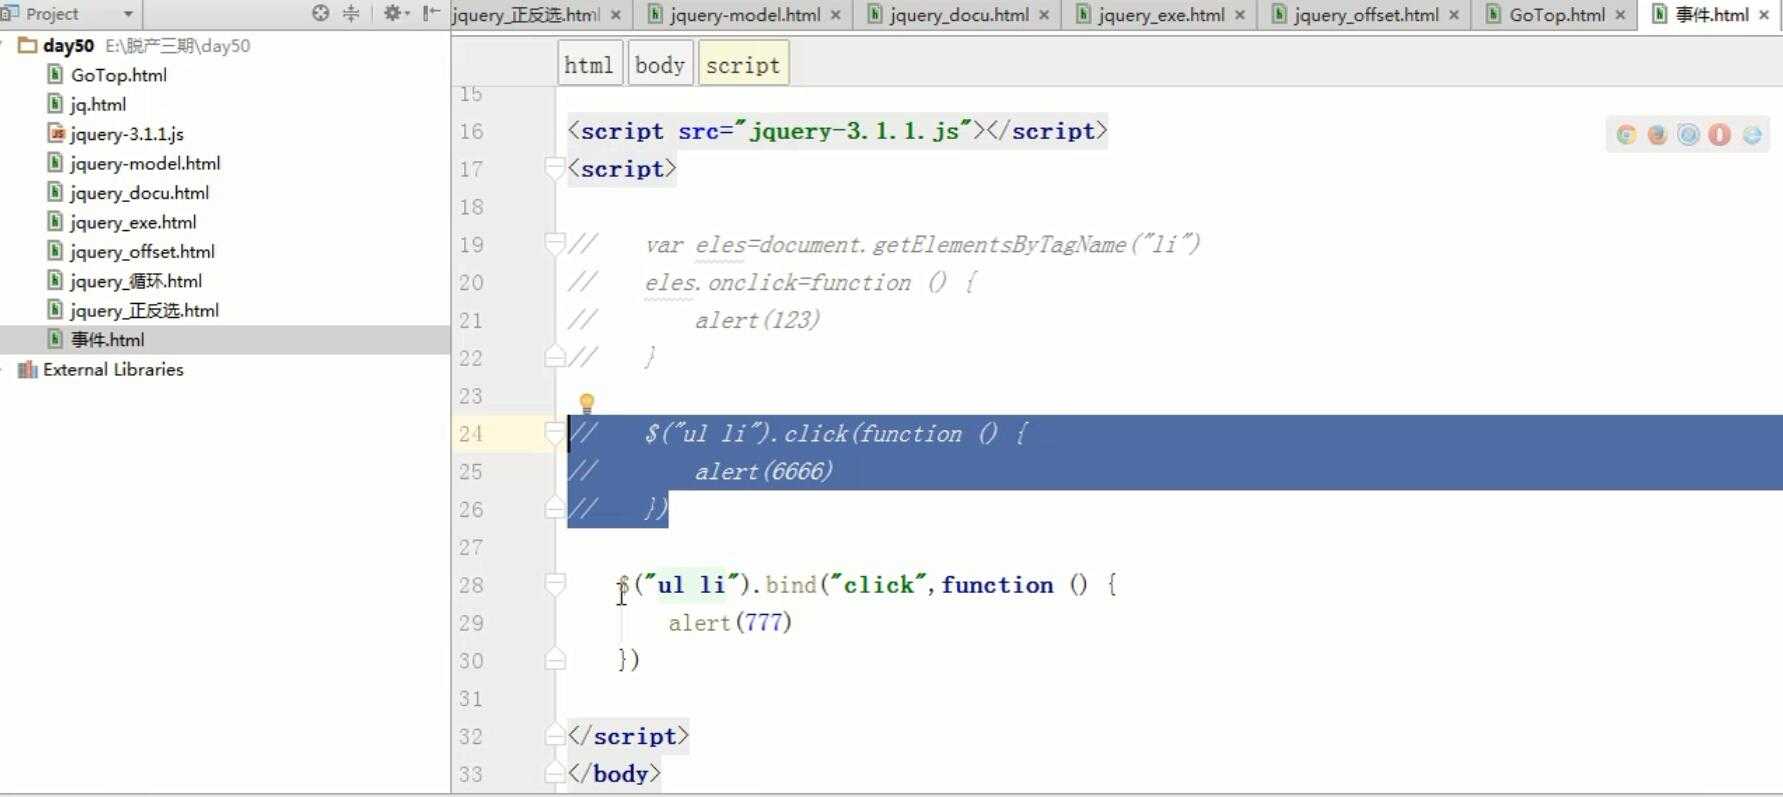This screenshot has width=1783, height=797.
Task: Click the GoTop.html file icon in project tree
Action: click(56, 75)
